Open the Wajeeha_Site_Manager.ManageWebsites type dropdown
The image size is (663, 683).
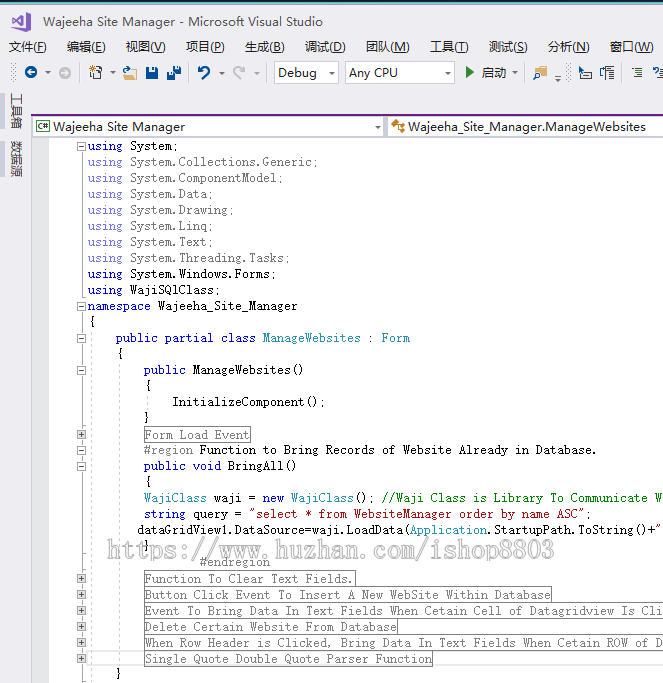(x=526, y=127)
